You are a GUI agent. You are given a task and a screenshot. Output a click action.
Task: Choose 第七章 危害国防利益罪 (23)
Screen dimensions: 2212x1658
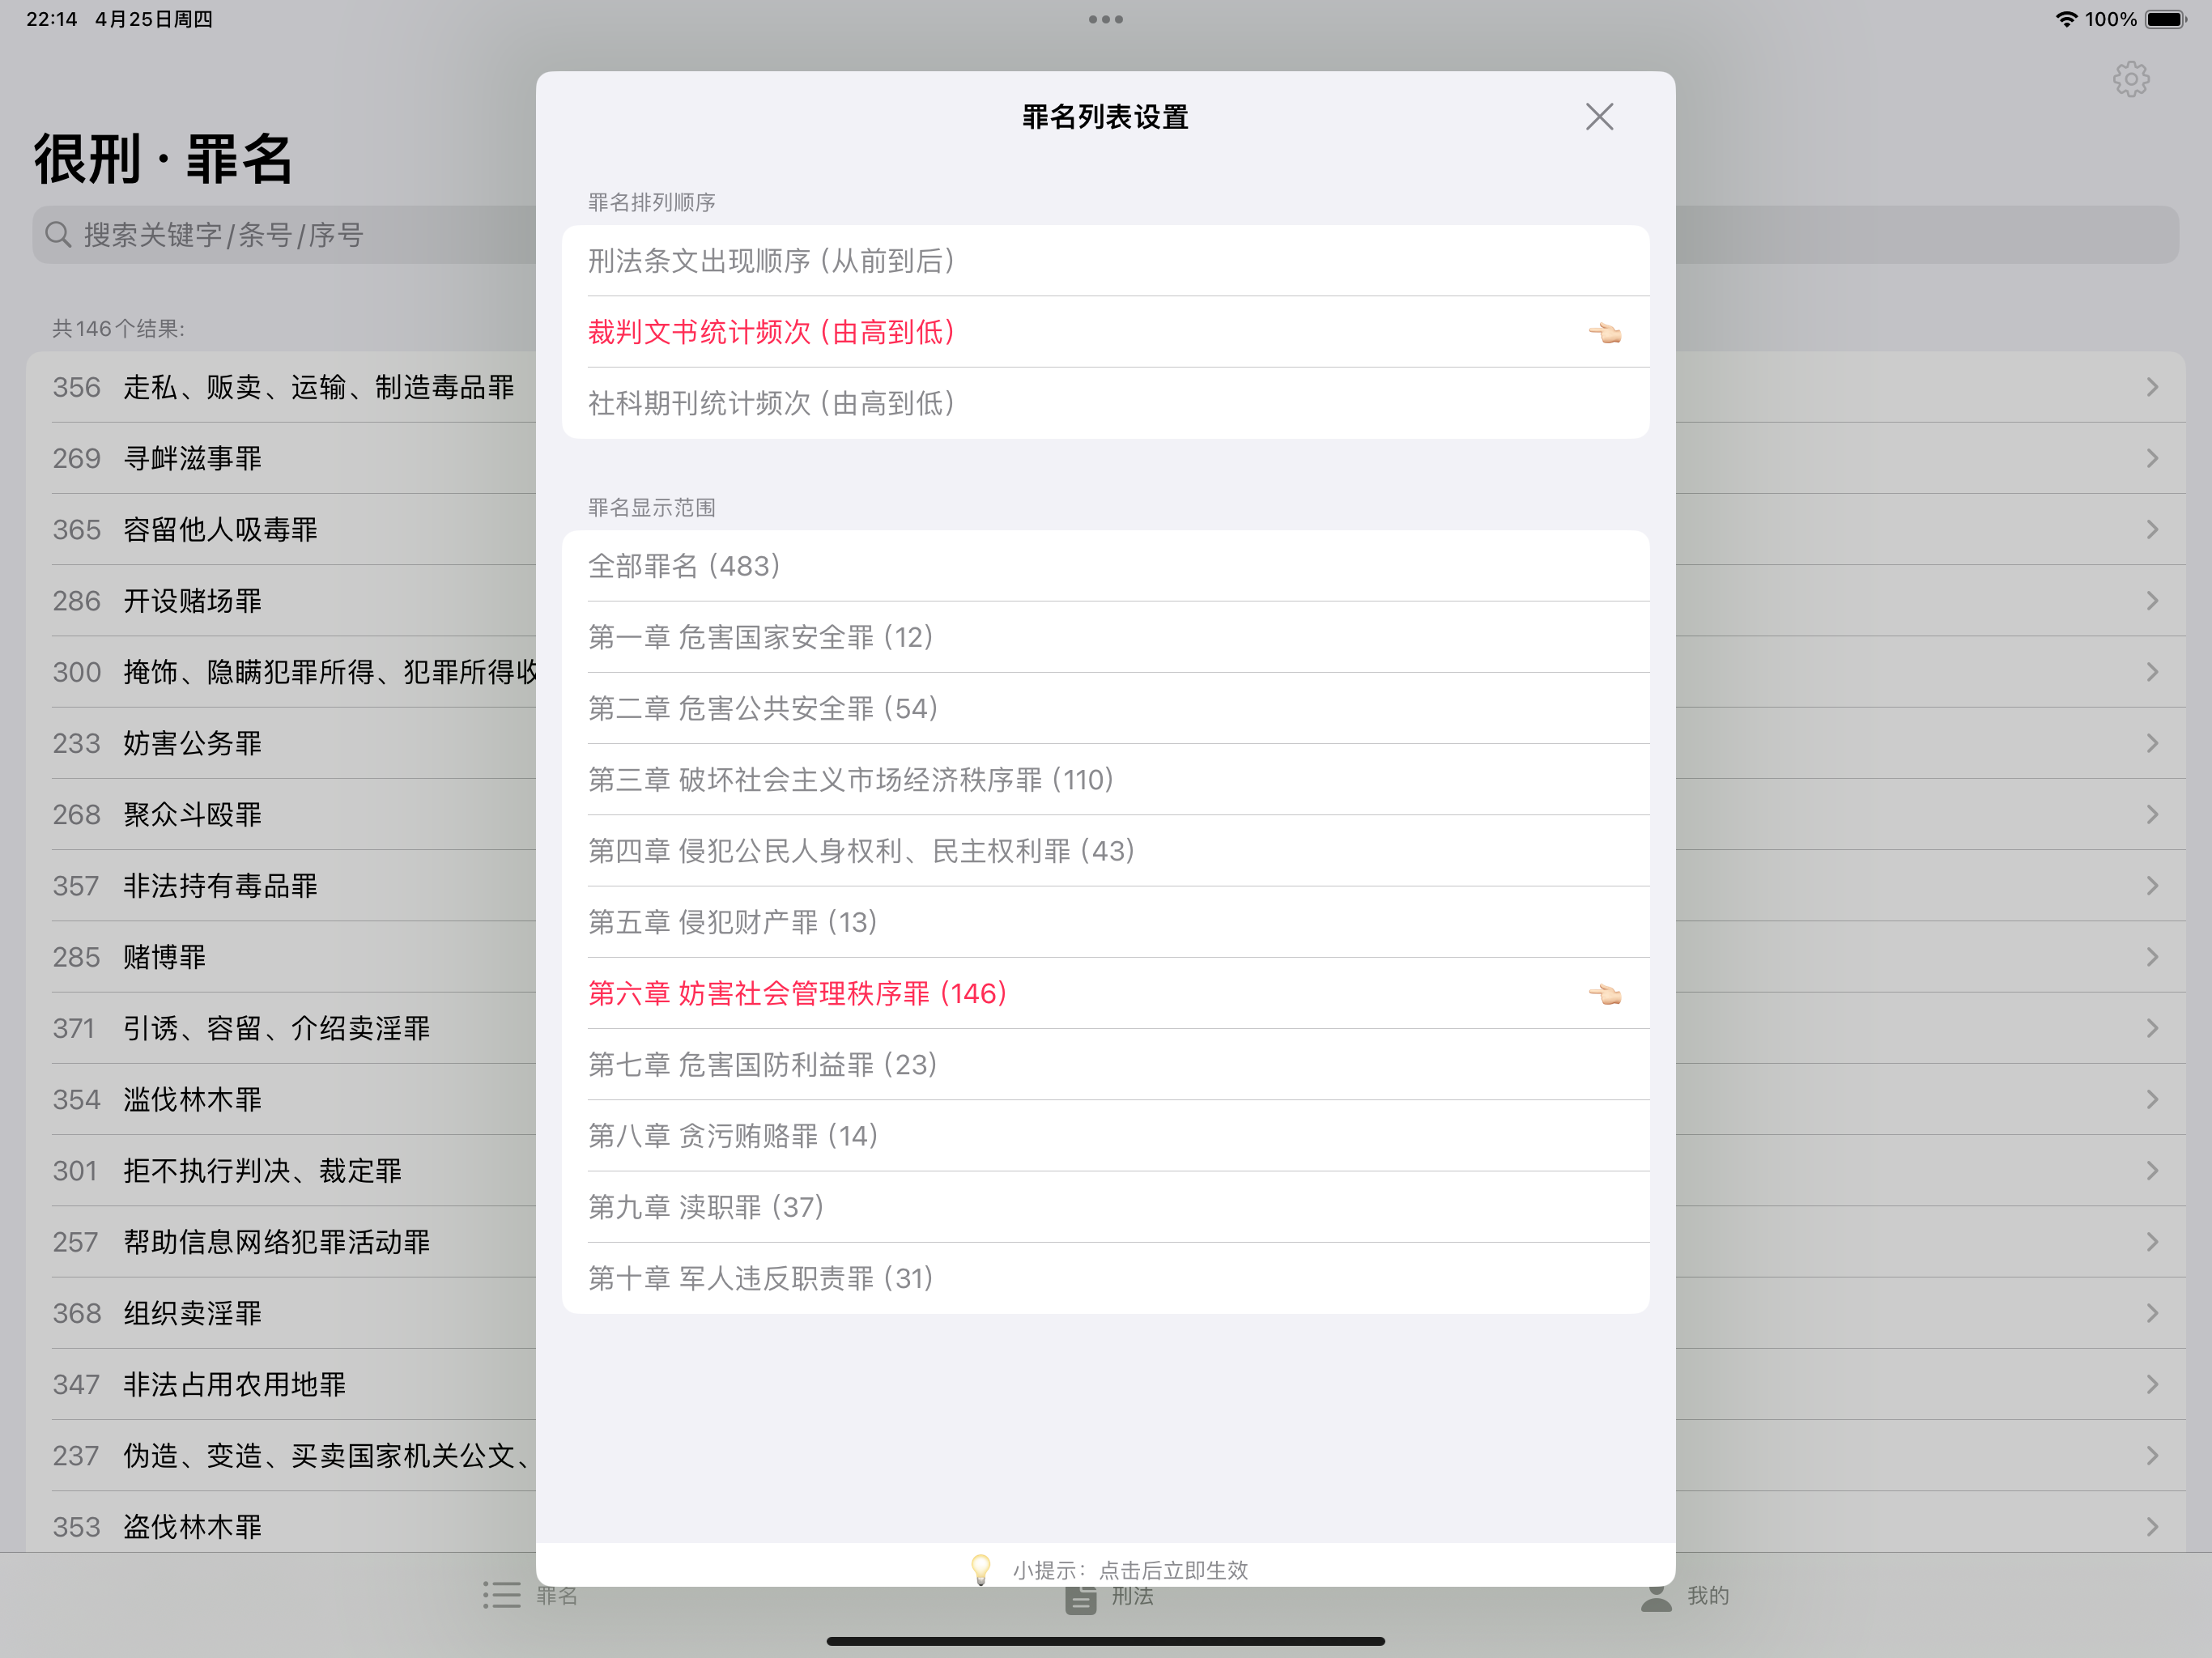[x=1105, y=1064]
